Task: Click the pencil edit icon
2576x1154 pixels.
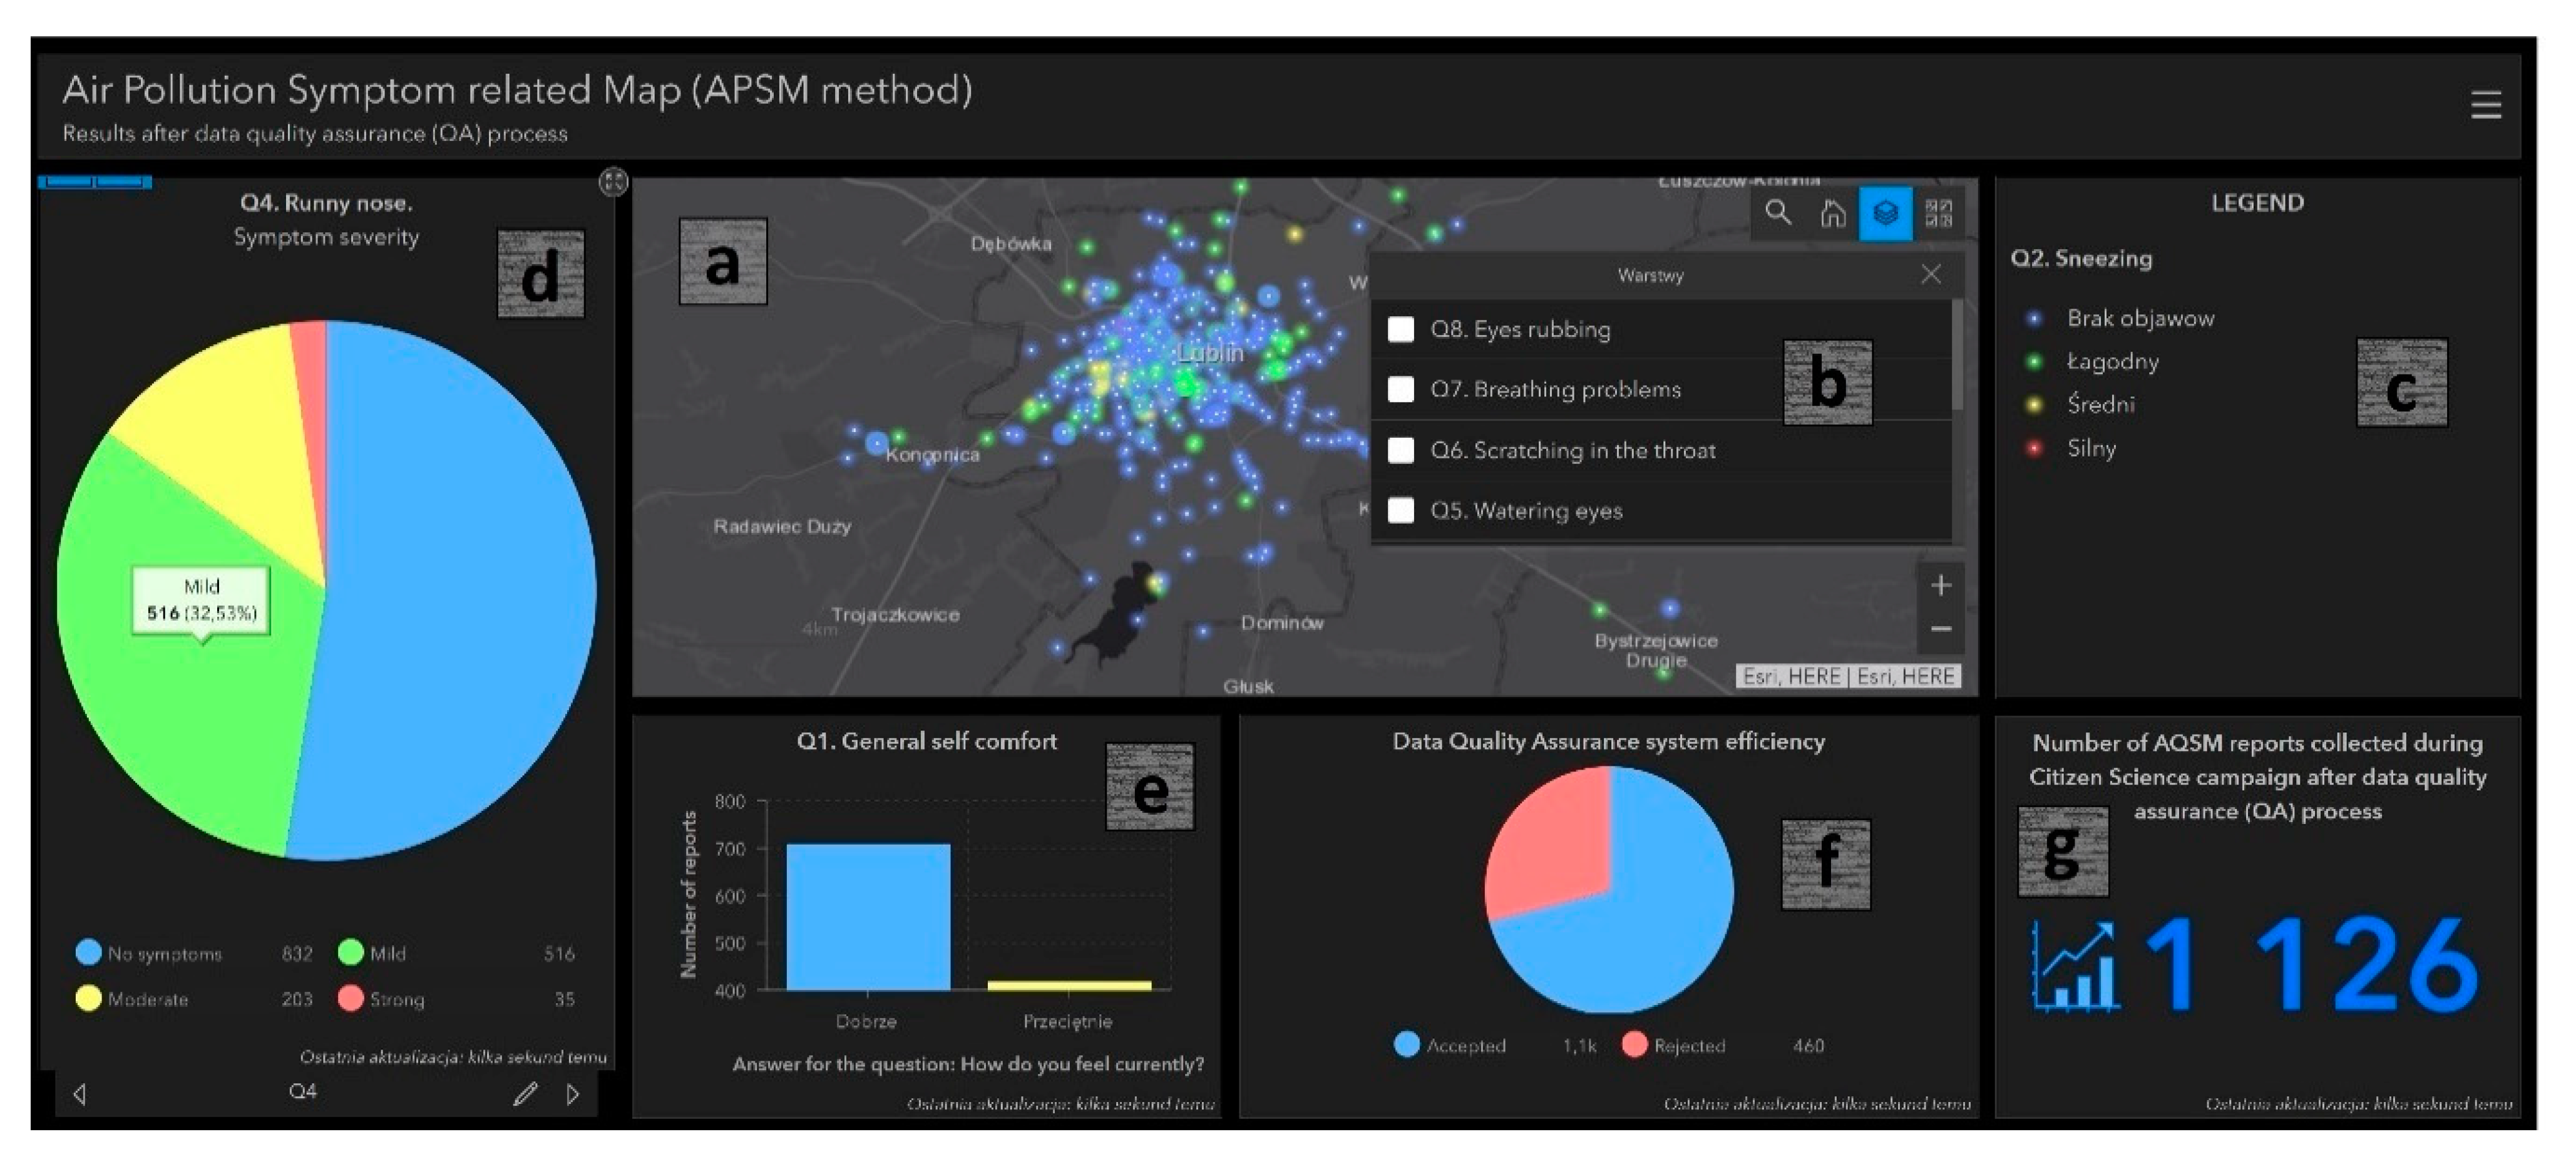Action: [524, 1094]
